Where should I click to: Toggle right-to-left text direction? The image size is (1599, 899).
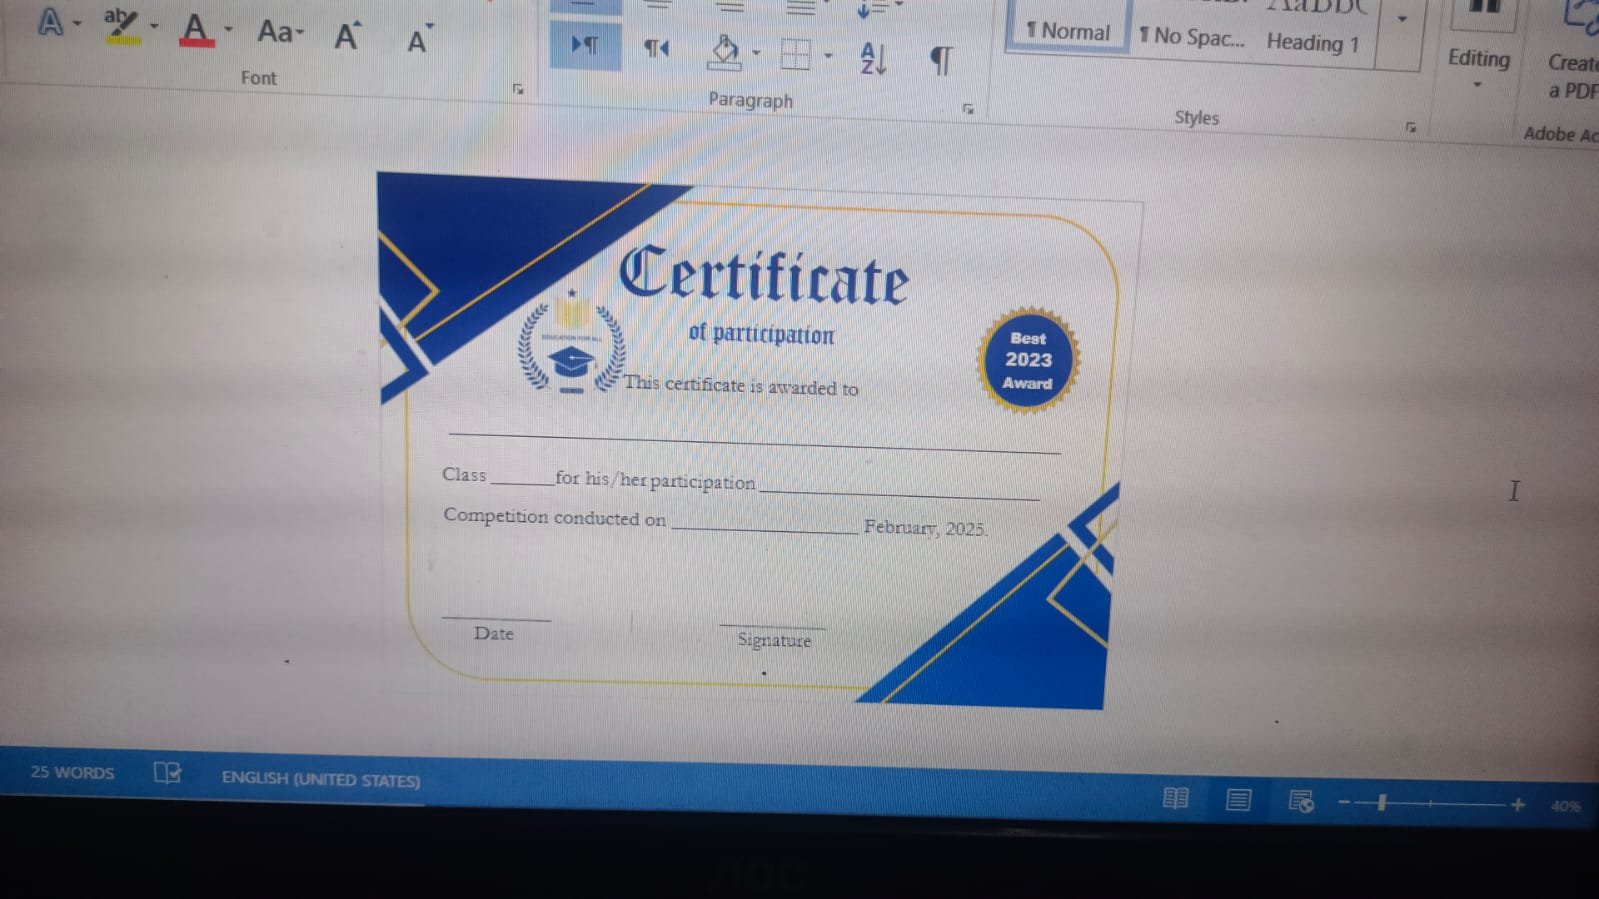point(656,48)
